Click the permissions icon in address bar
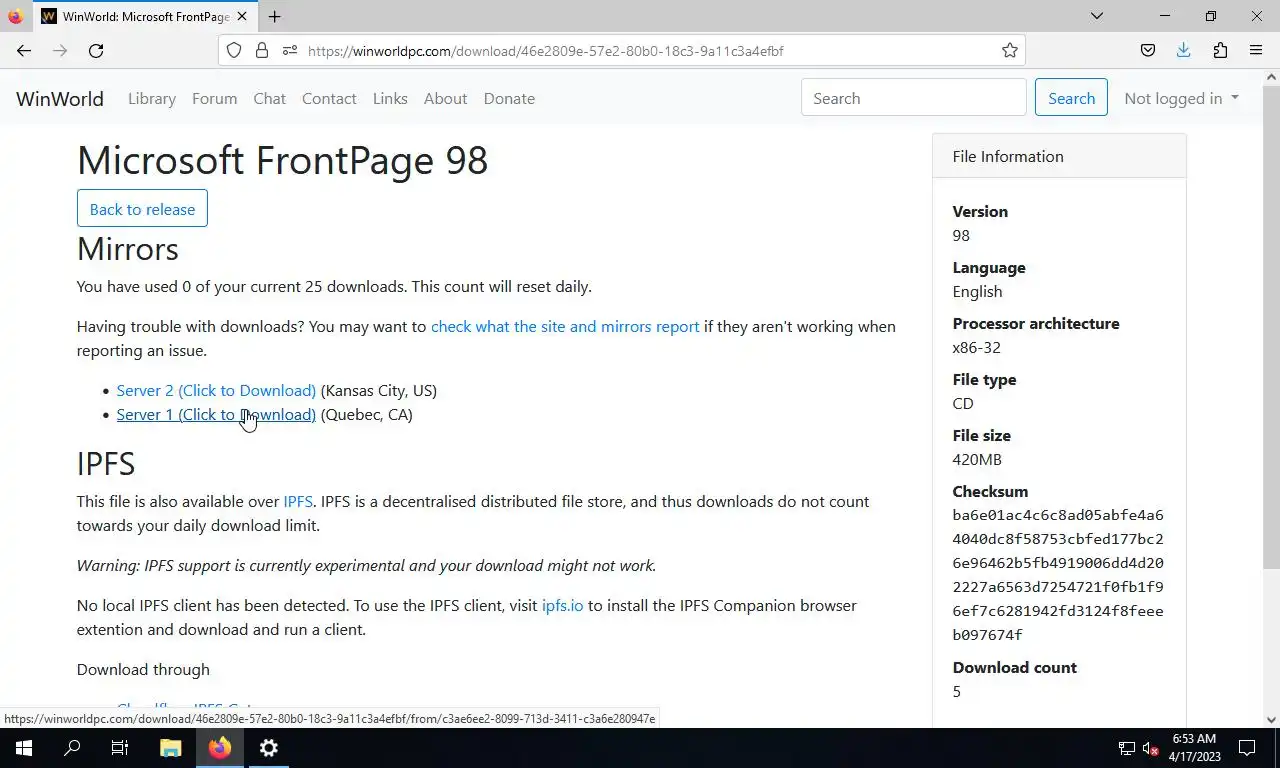 [290, 50]
